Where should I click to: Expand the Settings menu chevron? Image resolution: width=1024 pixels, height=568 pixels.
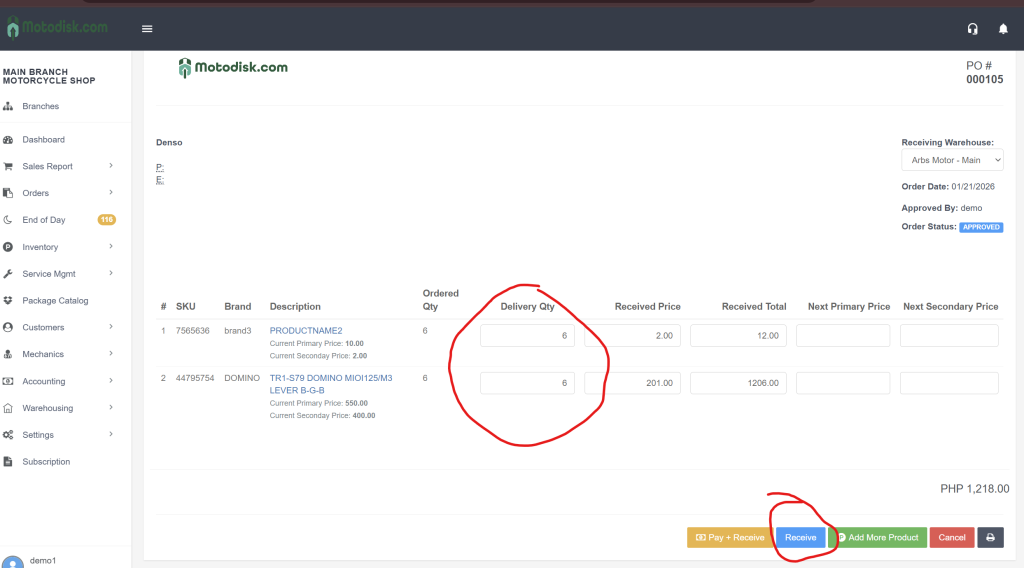click(x=111, y=435)
